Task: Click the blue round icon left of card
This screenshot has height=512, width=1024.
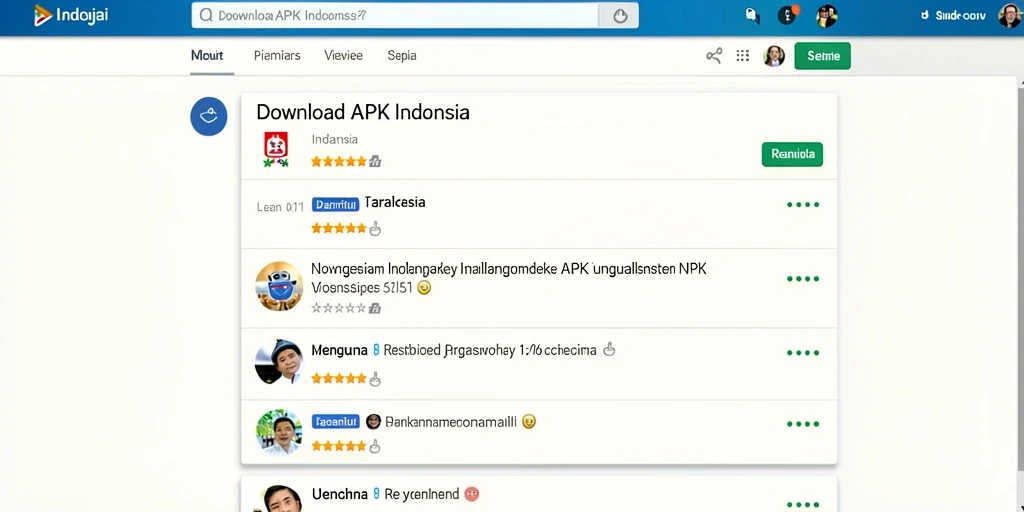Action: pos(209,117)
